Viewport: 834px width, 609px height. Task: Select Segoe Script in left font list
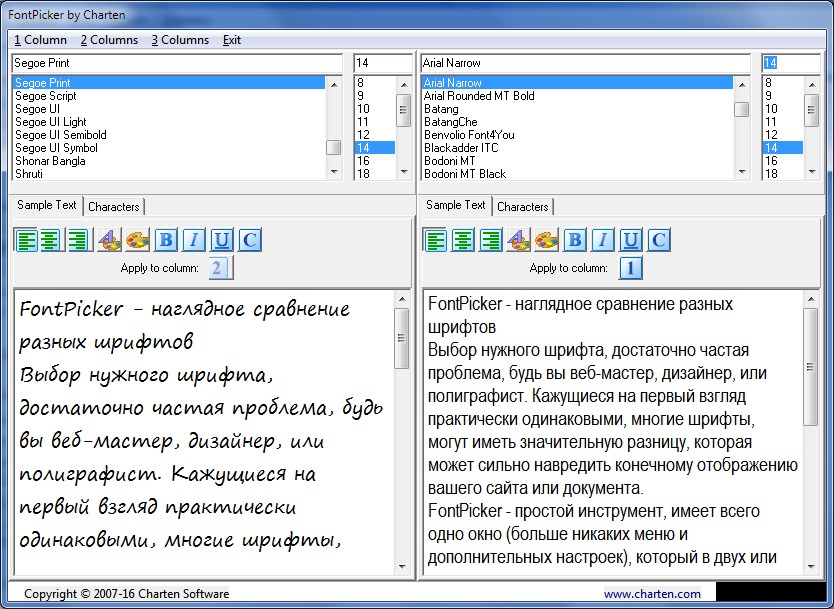(x=169, y=96)
